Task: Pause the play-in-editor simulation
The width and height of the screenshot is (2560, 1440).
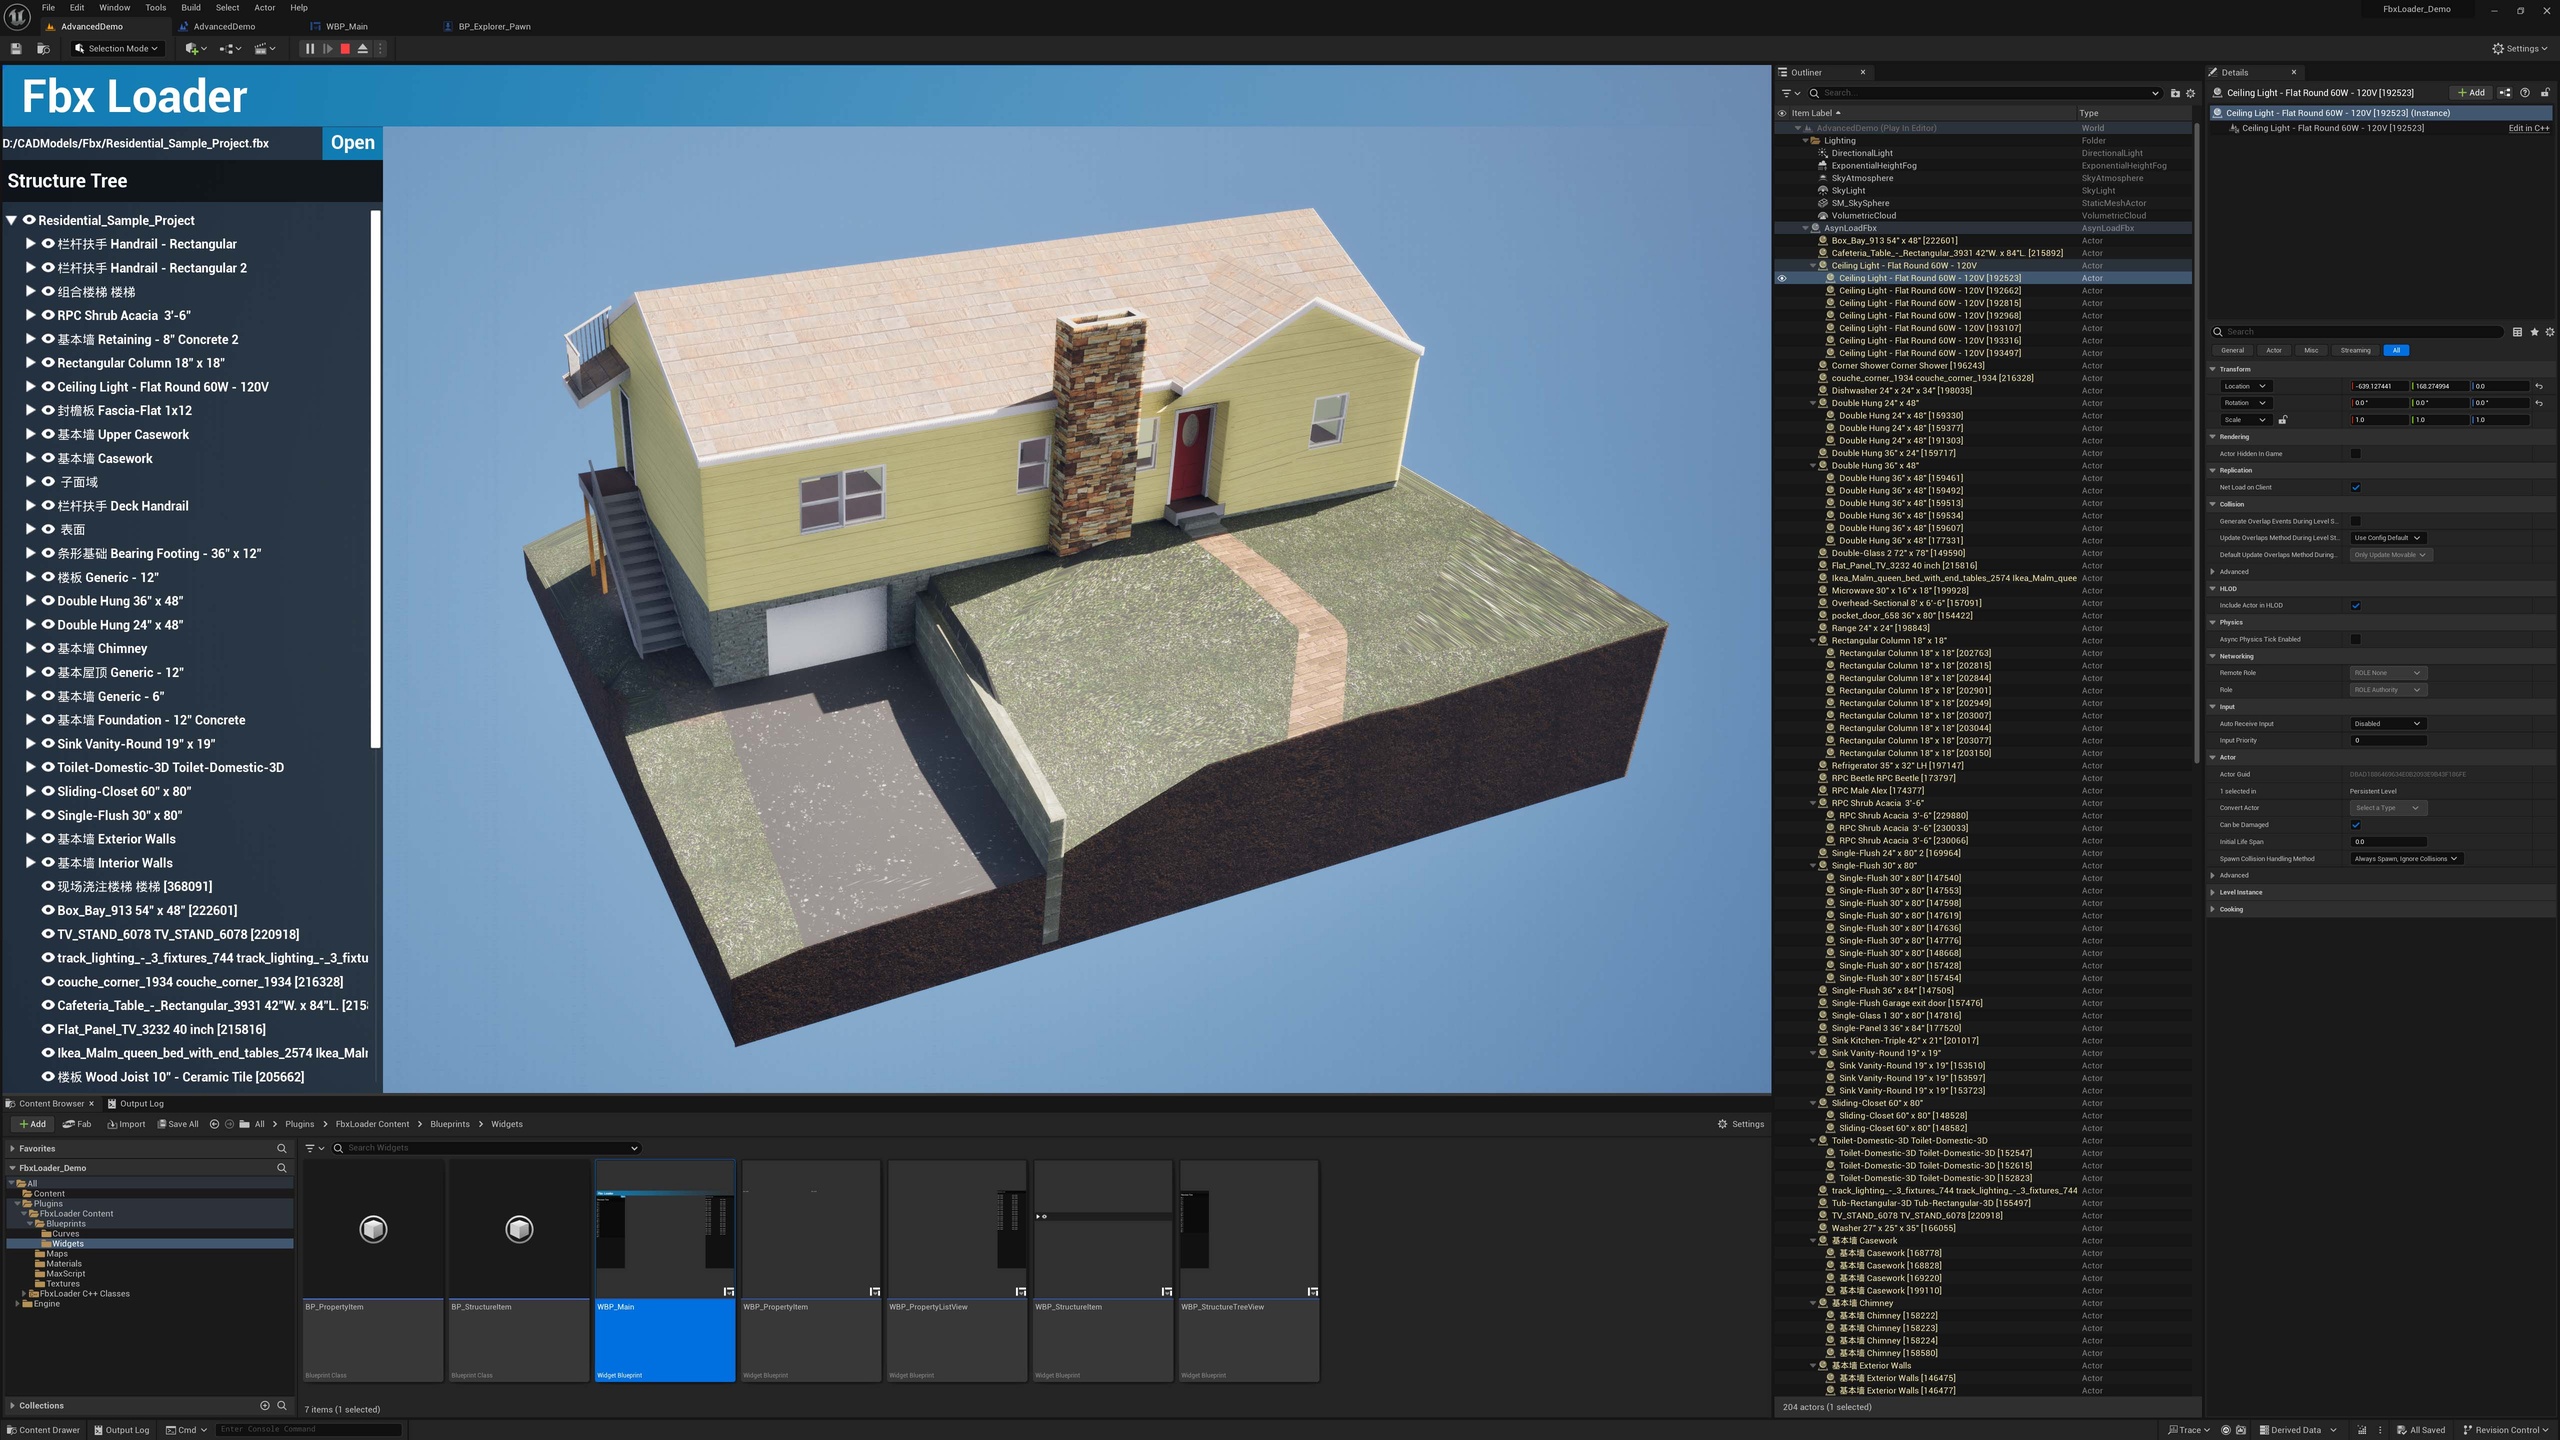Action: point(310,48)
